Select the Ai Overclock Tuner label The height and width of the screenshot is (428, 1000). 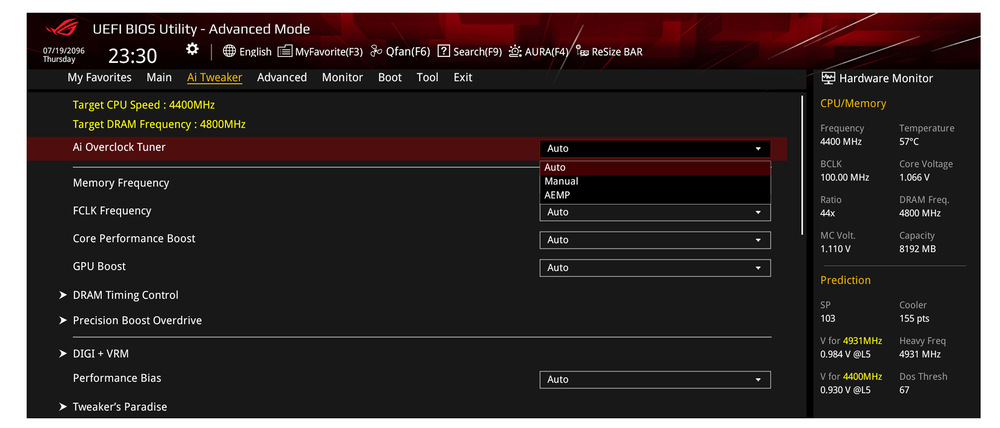[x=119, y=147]
